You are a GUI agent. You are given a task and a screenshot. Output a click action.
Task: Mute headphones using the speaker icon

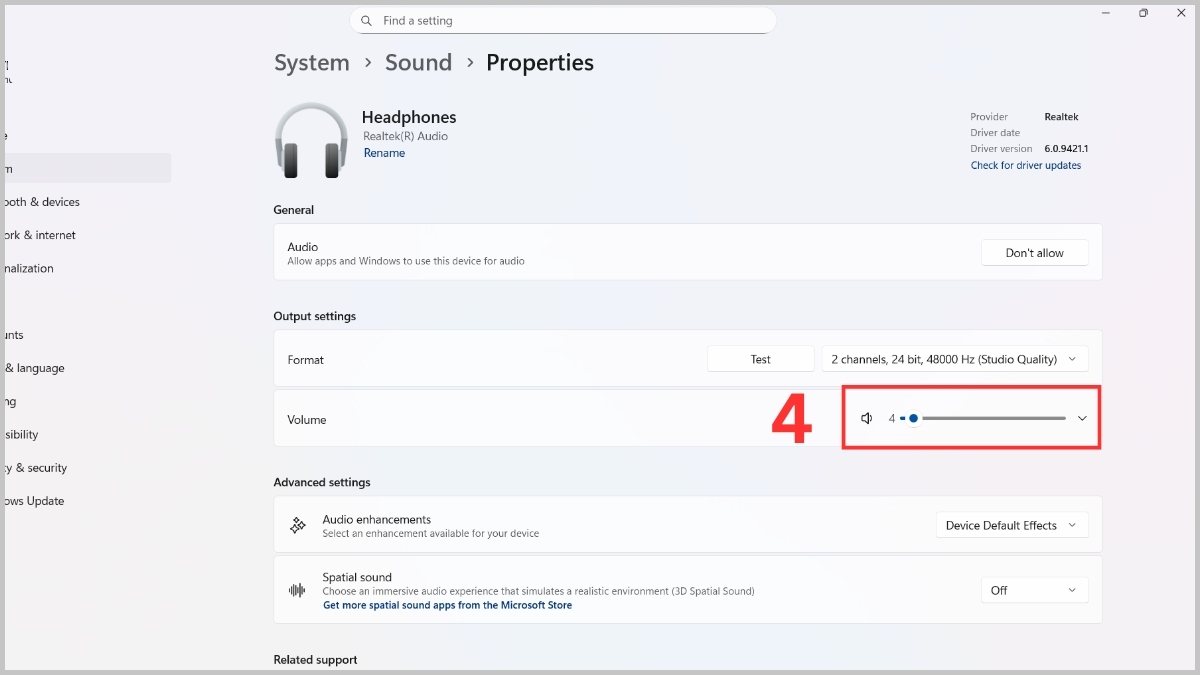(867, 419)
